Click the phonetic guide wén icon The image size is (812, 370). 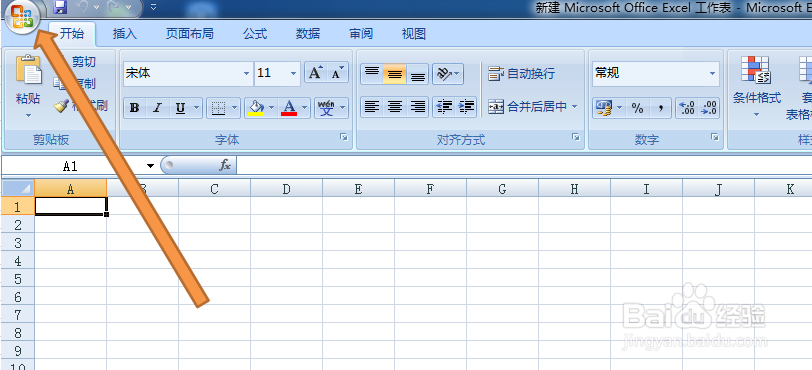tap(326, 108)
